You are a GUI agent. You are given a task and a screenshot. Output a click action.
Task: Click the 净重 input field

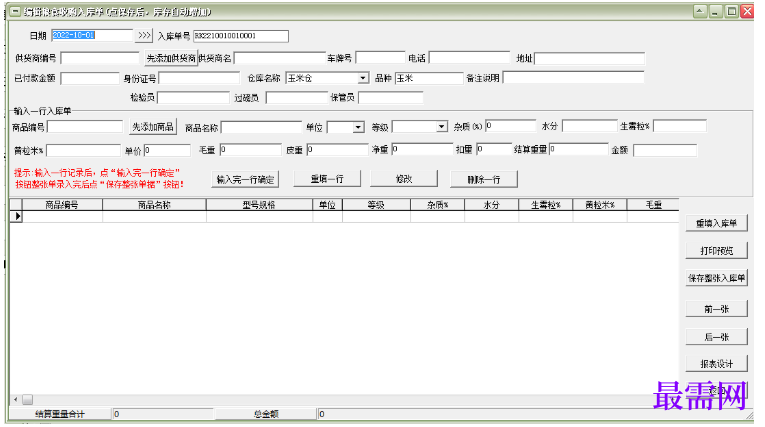tap(422, 149)
